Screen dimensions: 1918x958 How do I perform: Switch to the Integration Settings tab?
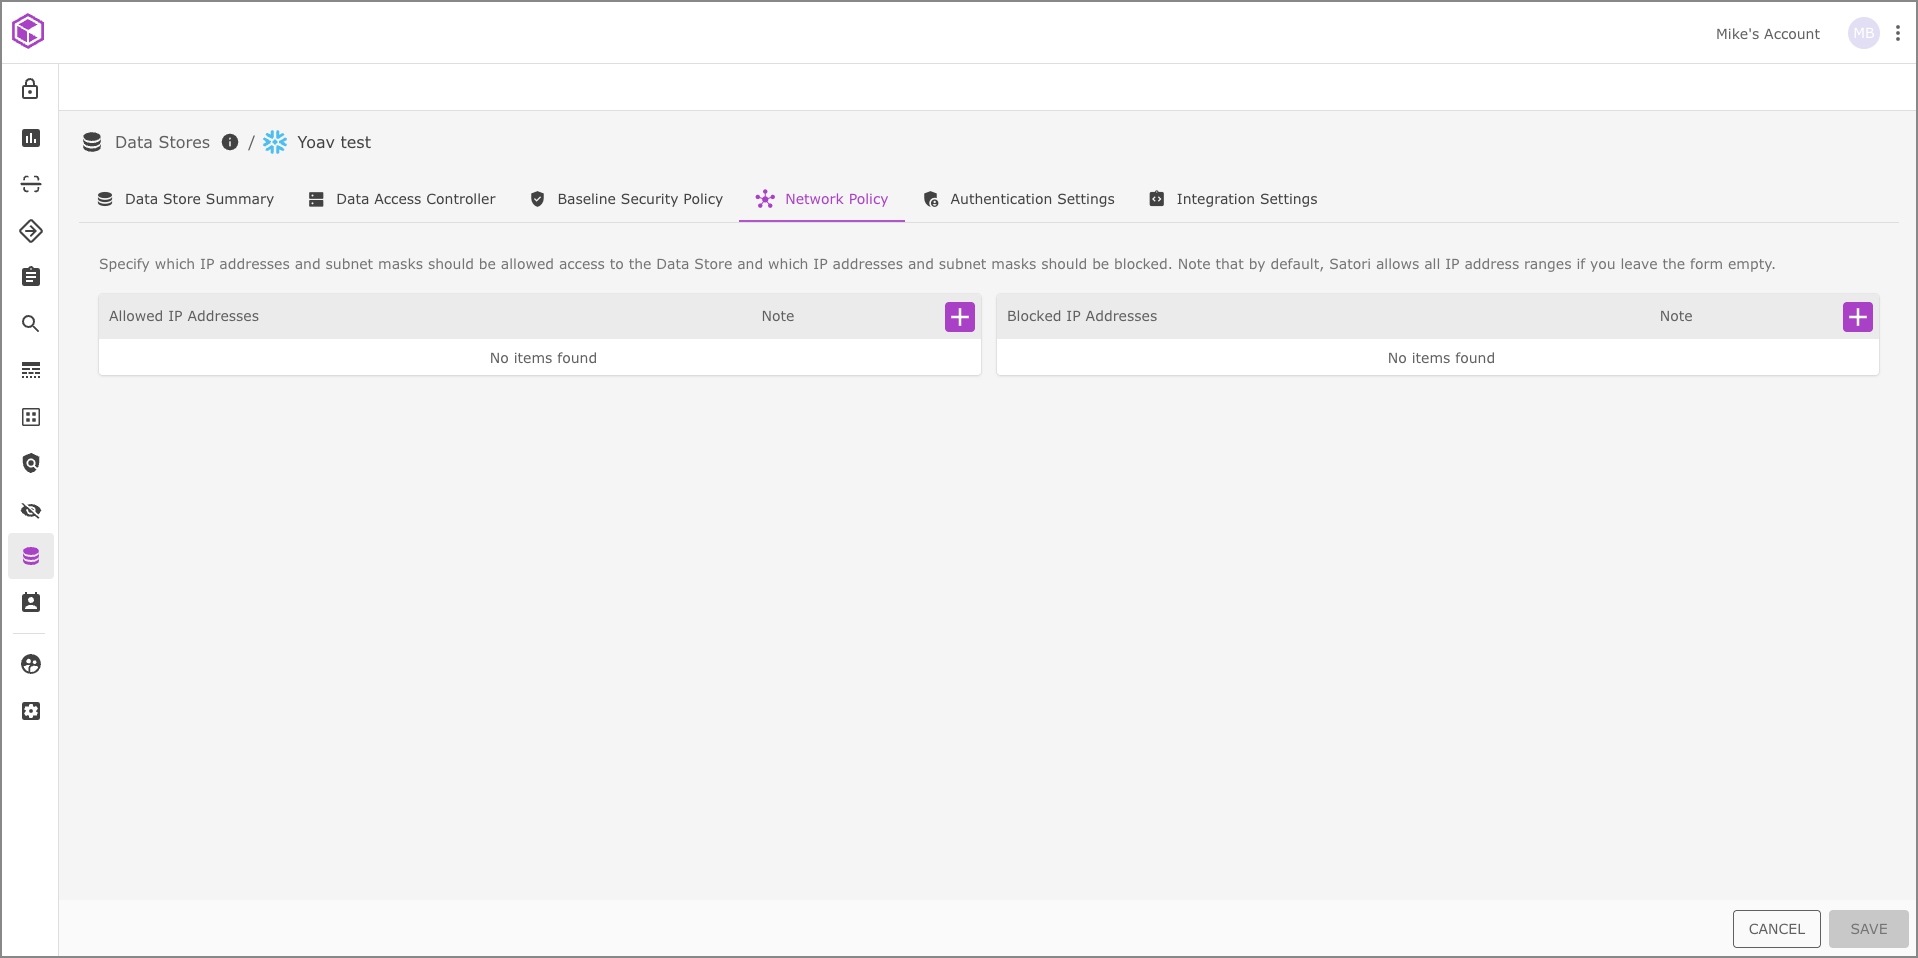[x=1233, y=199]
